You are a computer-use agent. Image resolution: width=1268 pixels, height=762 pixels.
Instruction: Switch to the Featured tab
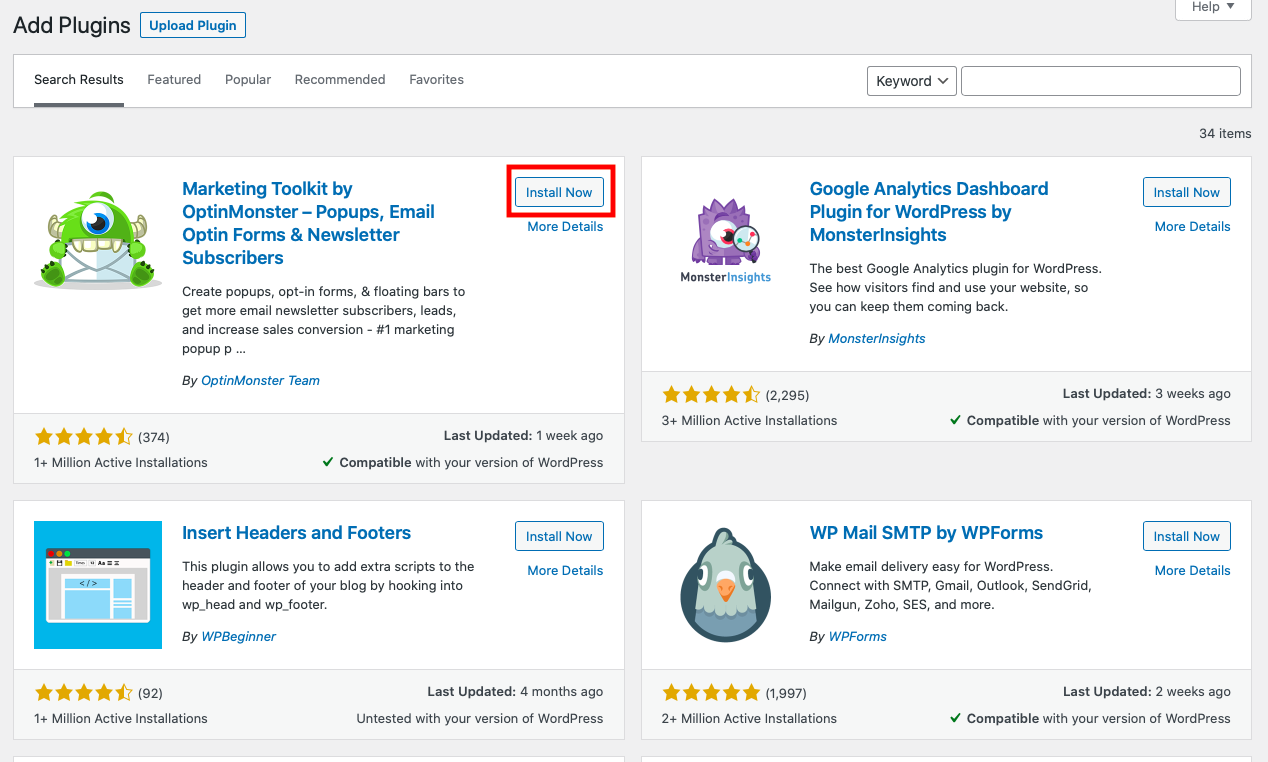coord(174,80)
